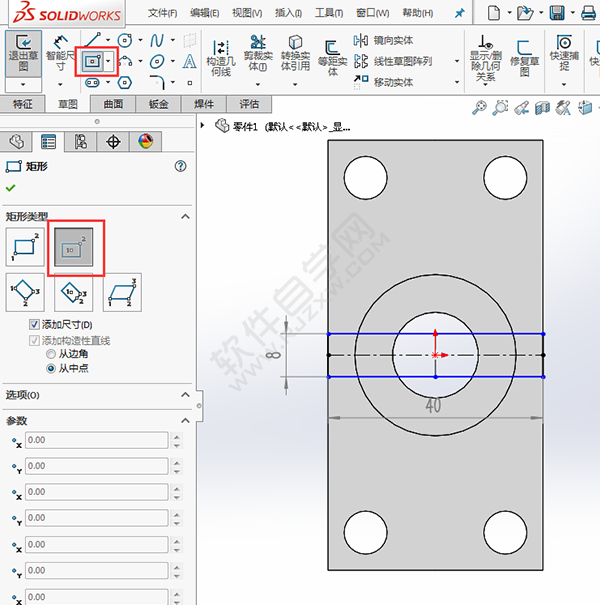Select the Circle sketch tool

pos(125,40)
